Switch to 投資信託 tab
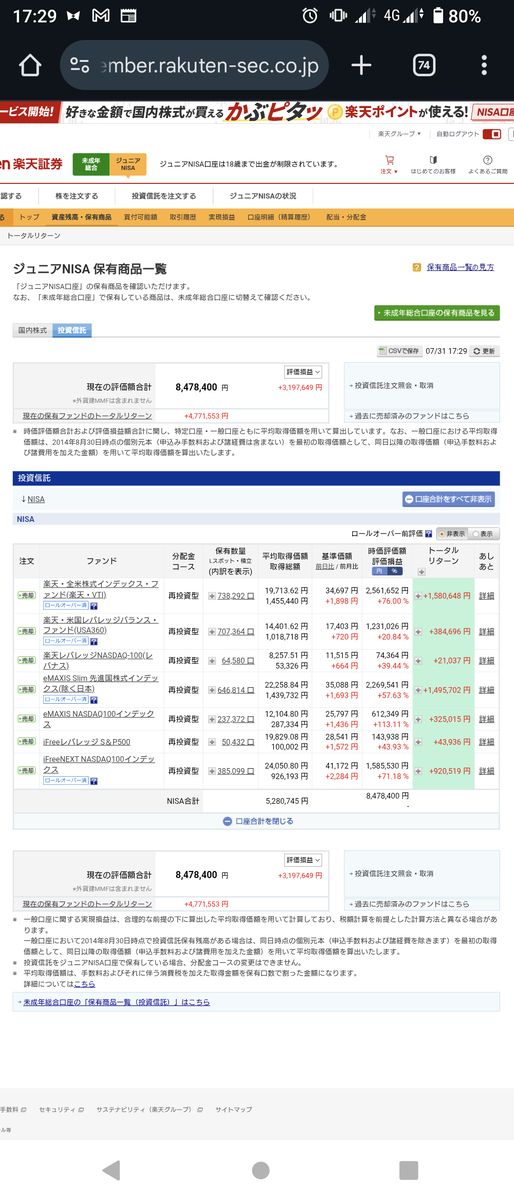The width and height of the screenshot is (514, 1200). 71,330
